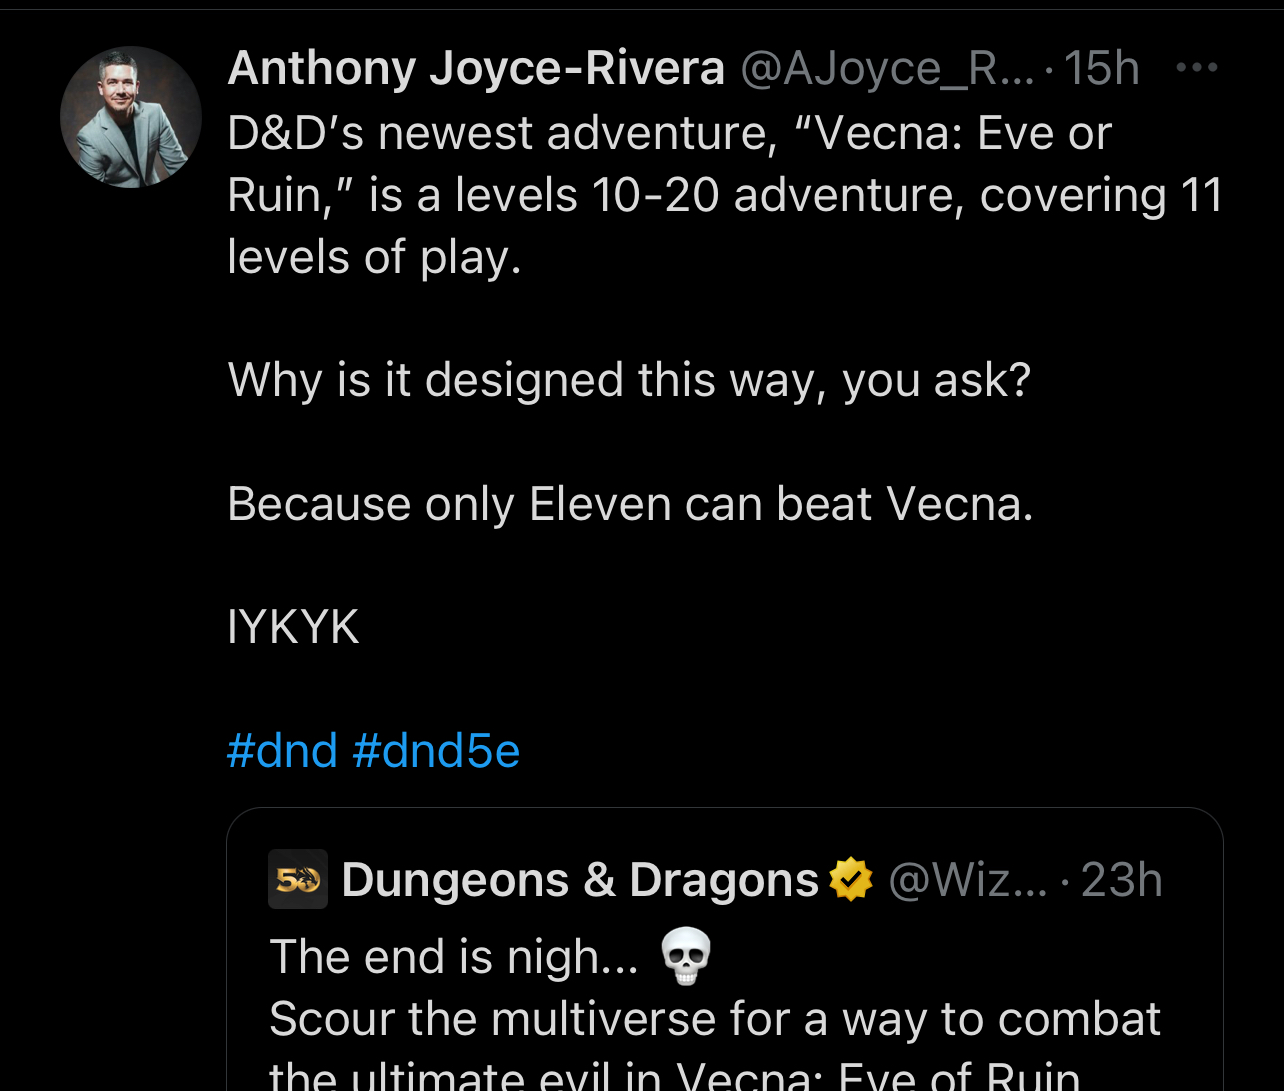
Task: Click the "Why is it designed this way" line
Action: pos(629,380)
